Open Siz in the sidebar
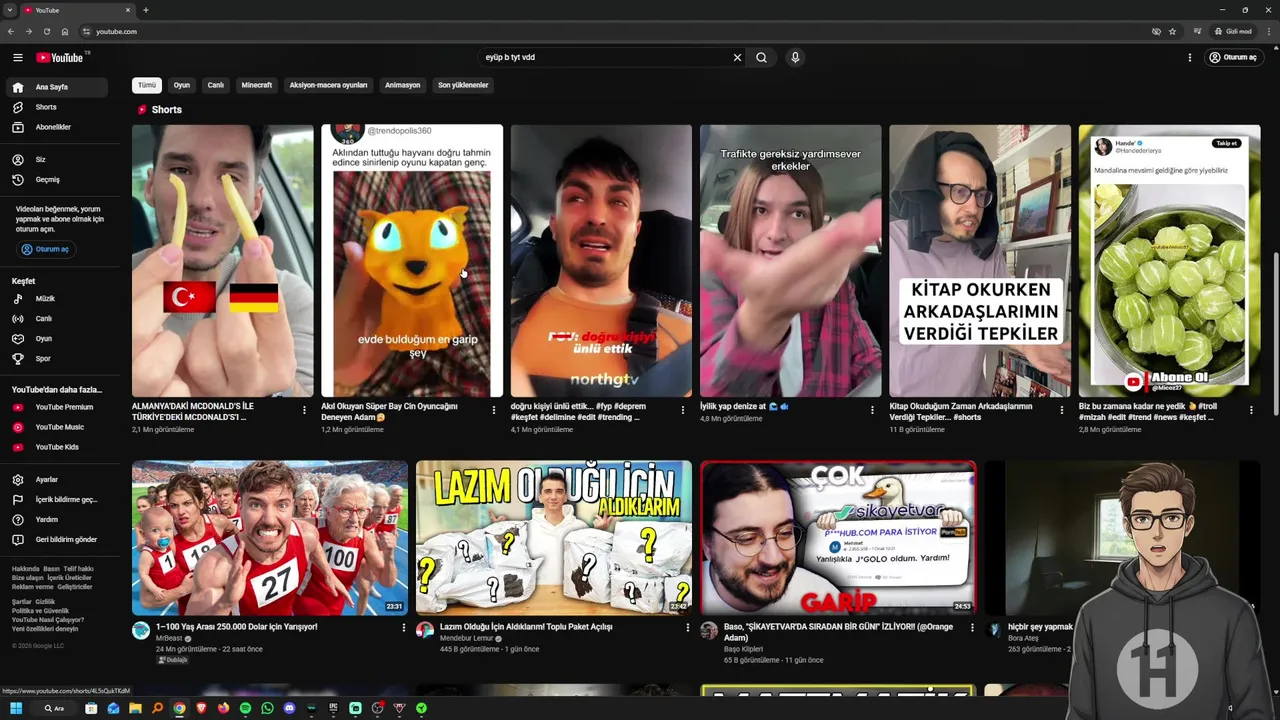 [56, 159]
